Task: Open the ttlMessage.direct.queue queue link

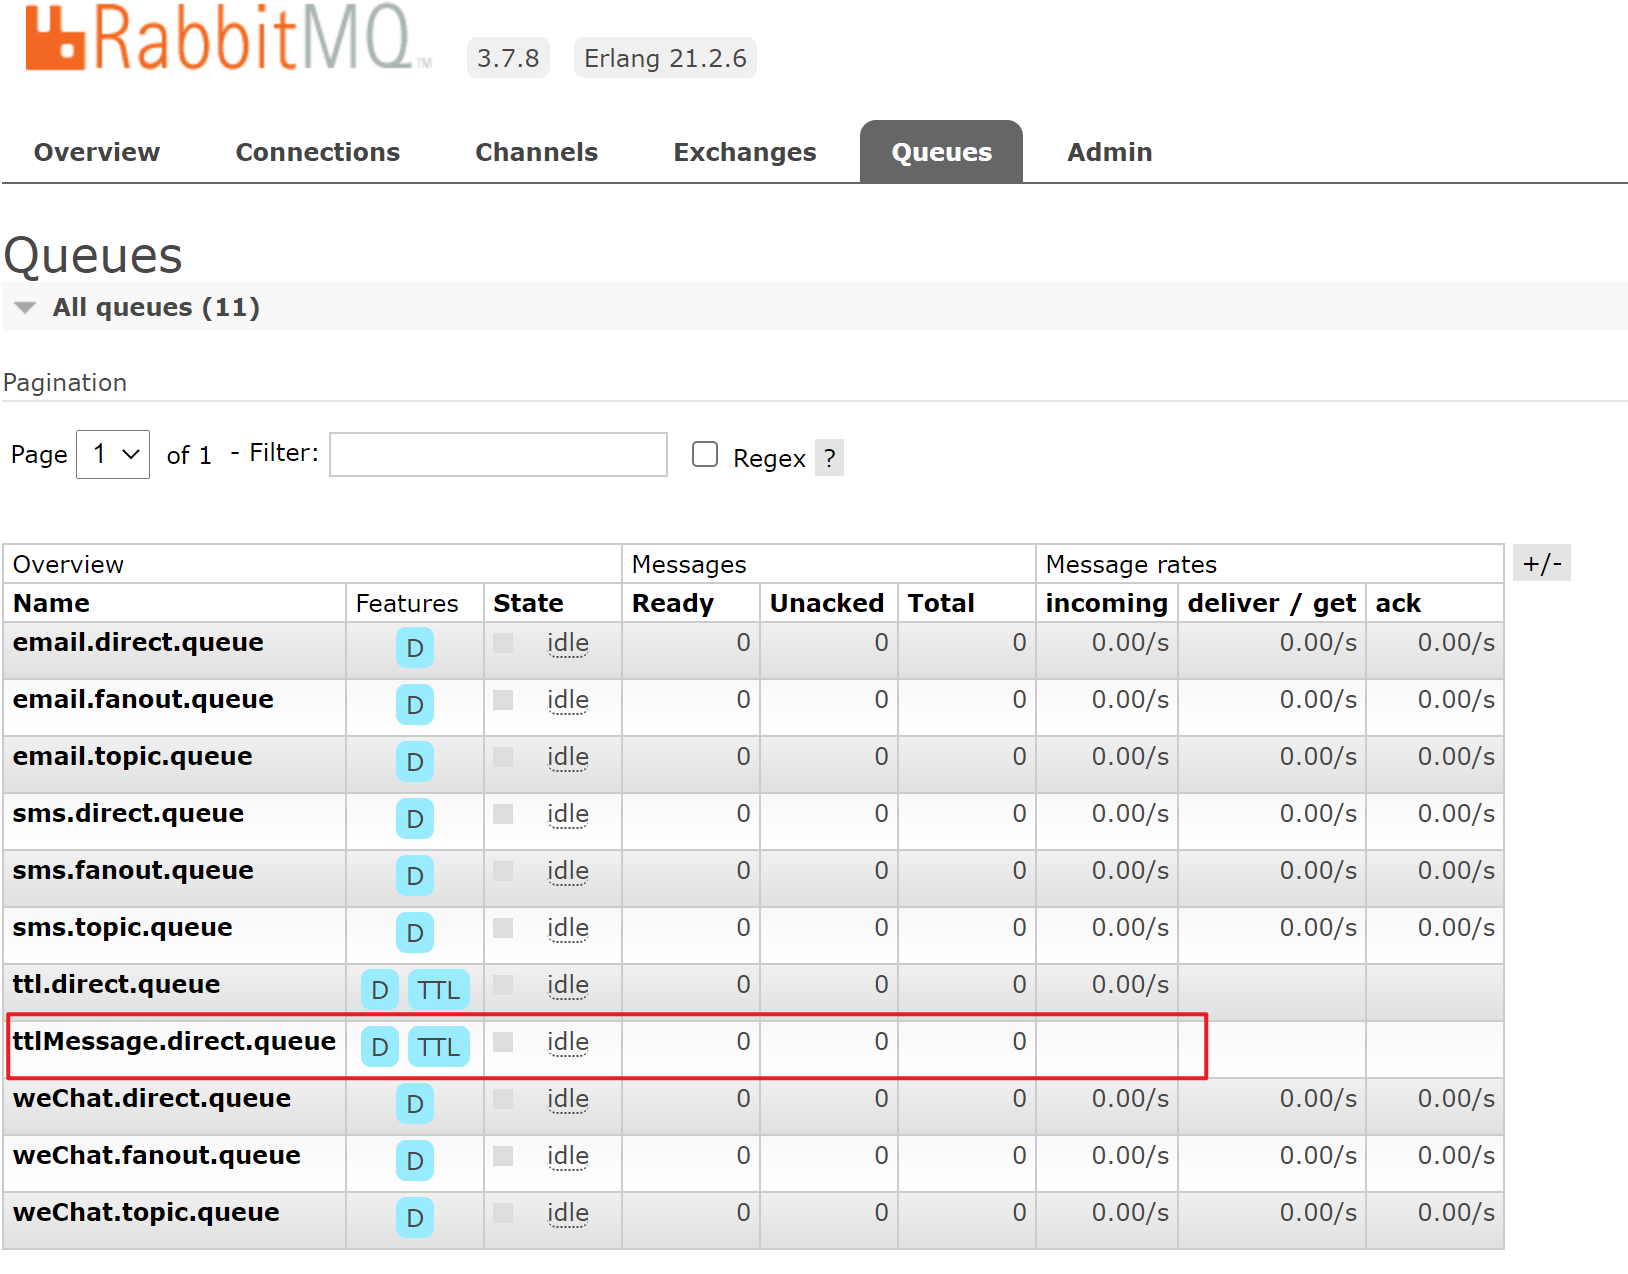Action: tap(174, 1041)
